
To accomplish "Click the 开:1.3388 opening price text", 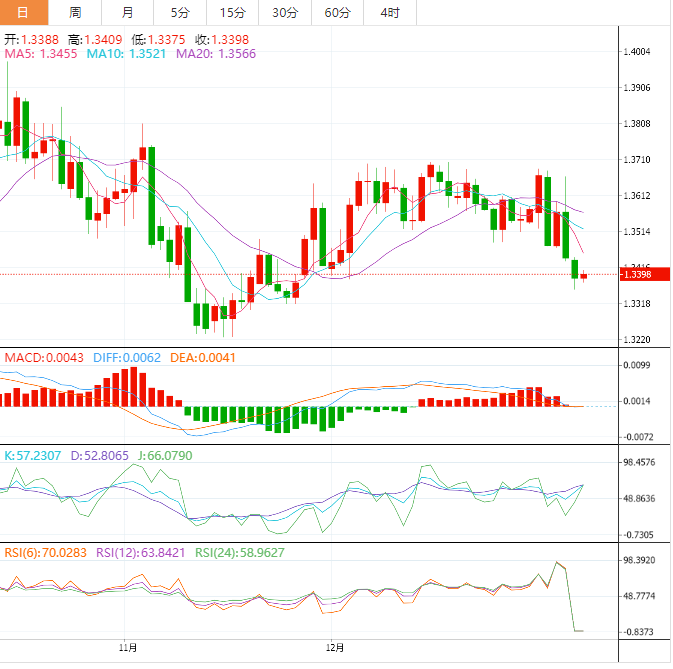I will click(x=31, y=40).
